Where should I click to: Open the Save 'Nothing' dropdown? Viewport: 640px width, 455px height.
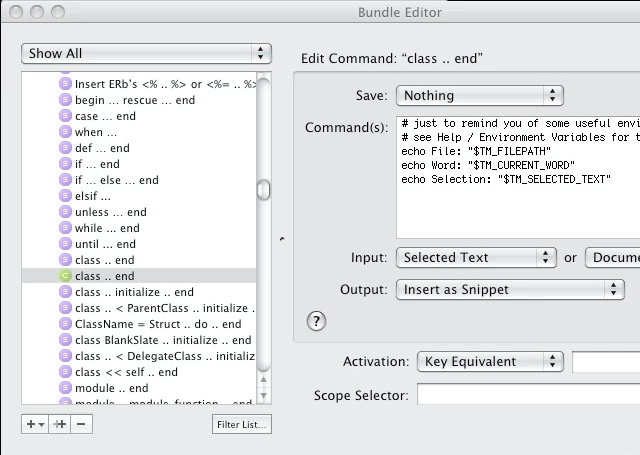click(480, 95)
